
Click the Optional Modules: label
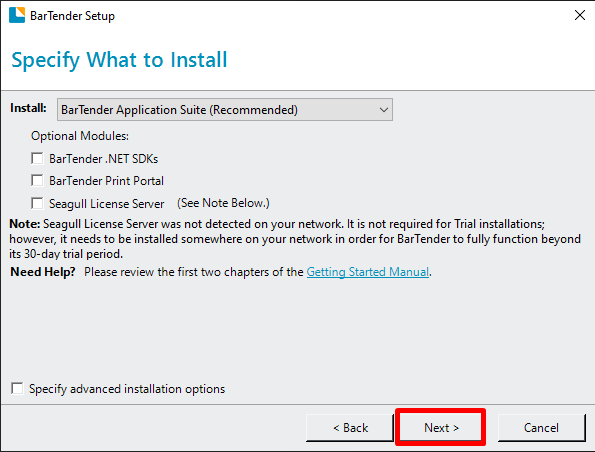80,136
